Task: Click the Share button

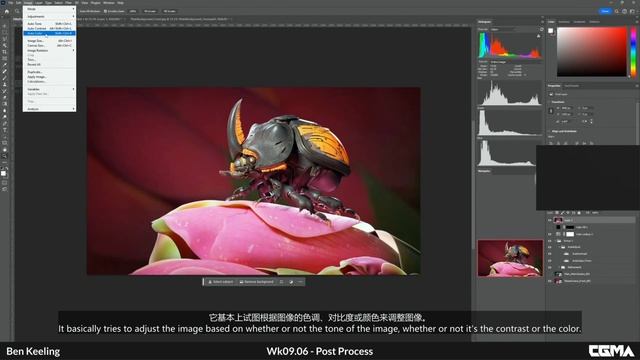Action: click(x=605, y=11)
